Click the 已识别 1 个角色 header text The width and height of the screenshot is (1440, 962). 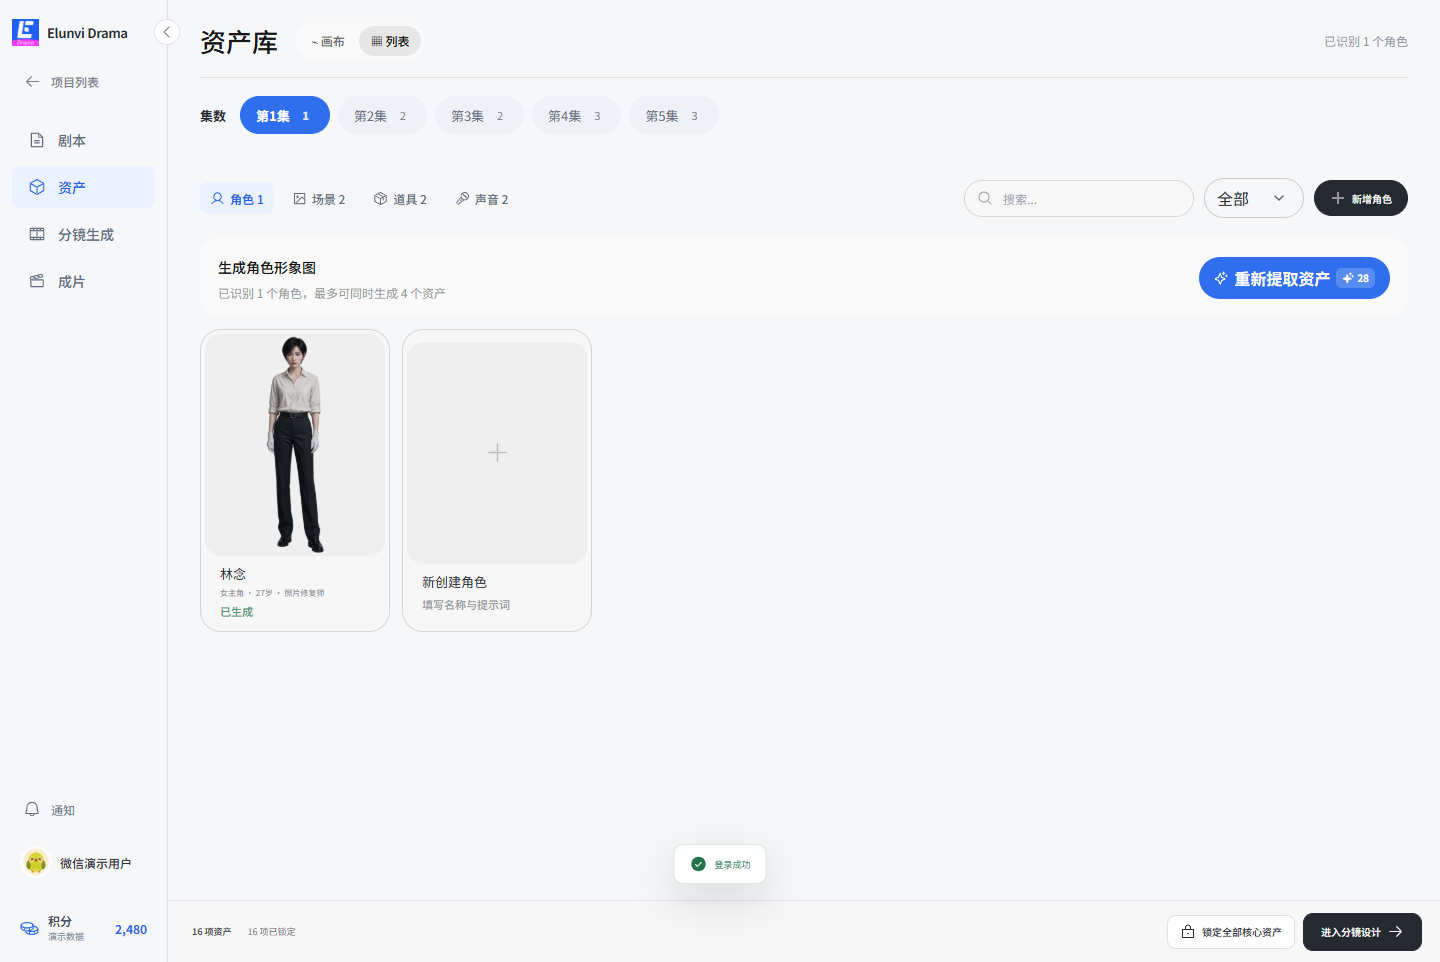click(x=1366, y=41)
